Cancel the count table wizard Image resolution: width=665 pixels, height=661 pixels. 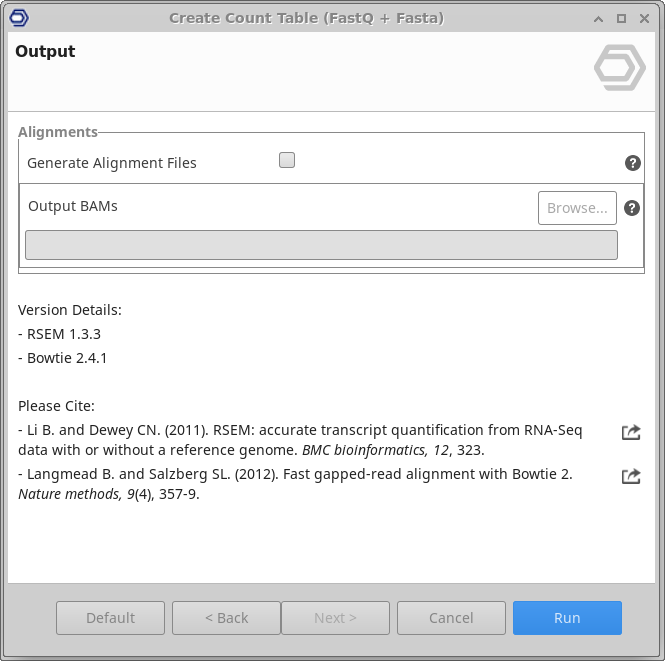451,618
